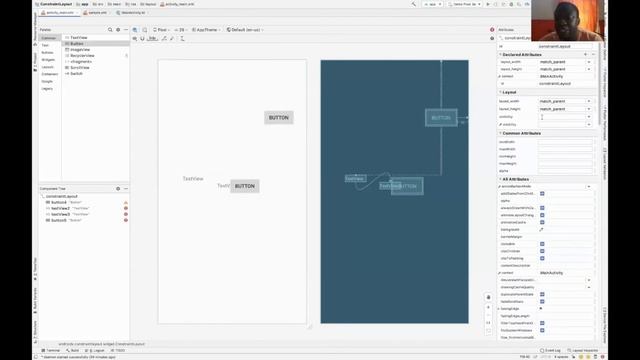640x360 pixels.
Task: Open the Event Log
Action: (x=550, y=351)
